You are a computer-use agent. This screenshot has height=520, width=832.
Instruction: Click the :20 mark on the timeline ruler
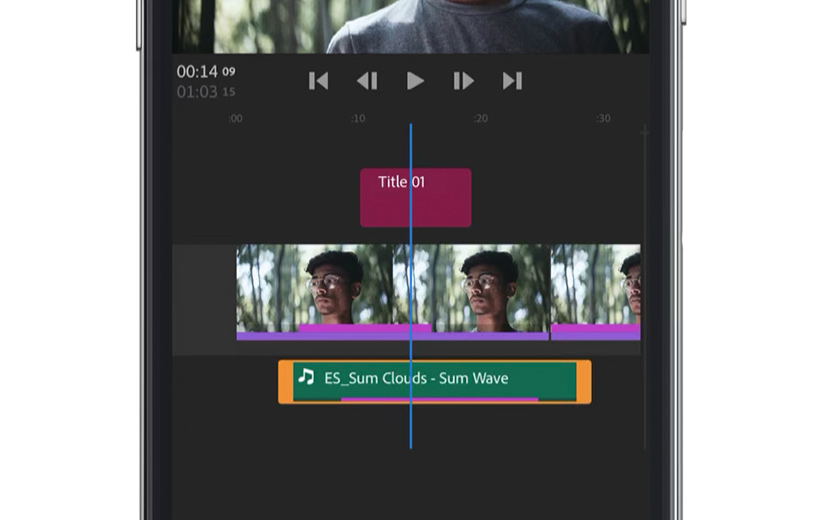point(480,119)
